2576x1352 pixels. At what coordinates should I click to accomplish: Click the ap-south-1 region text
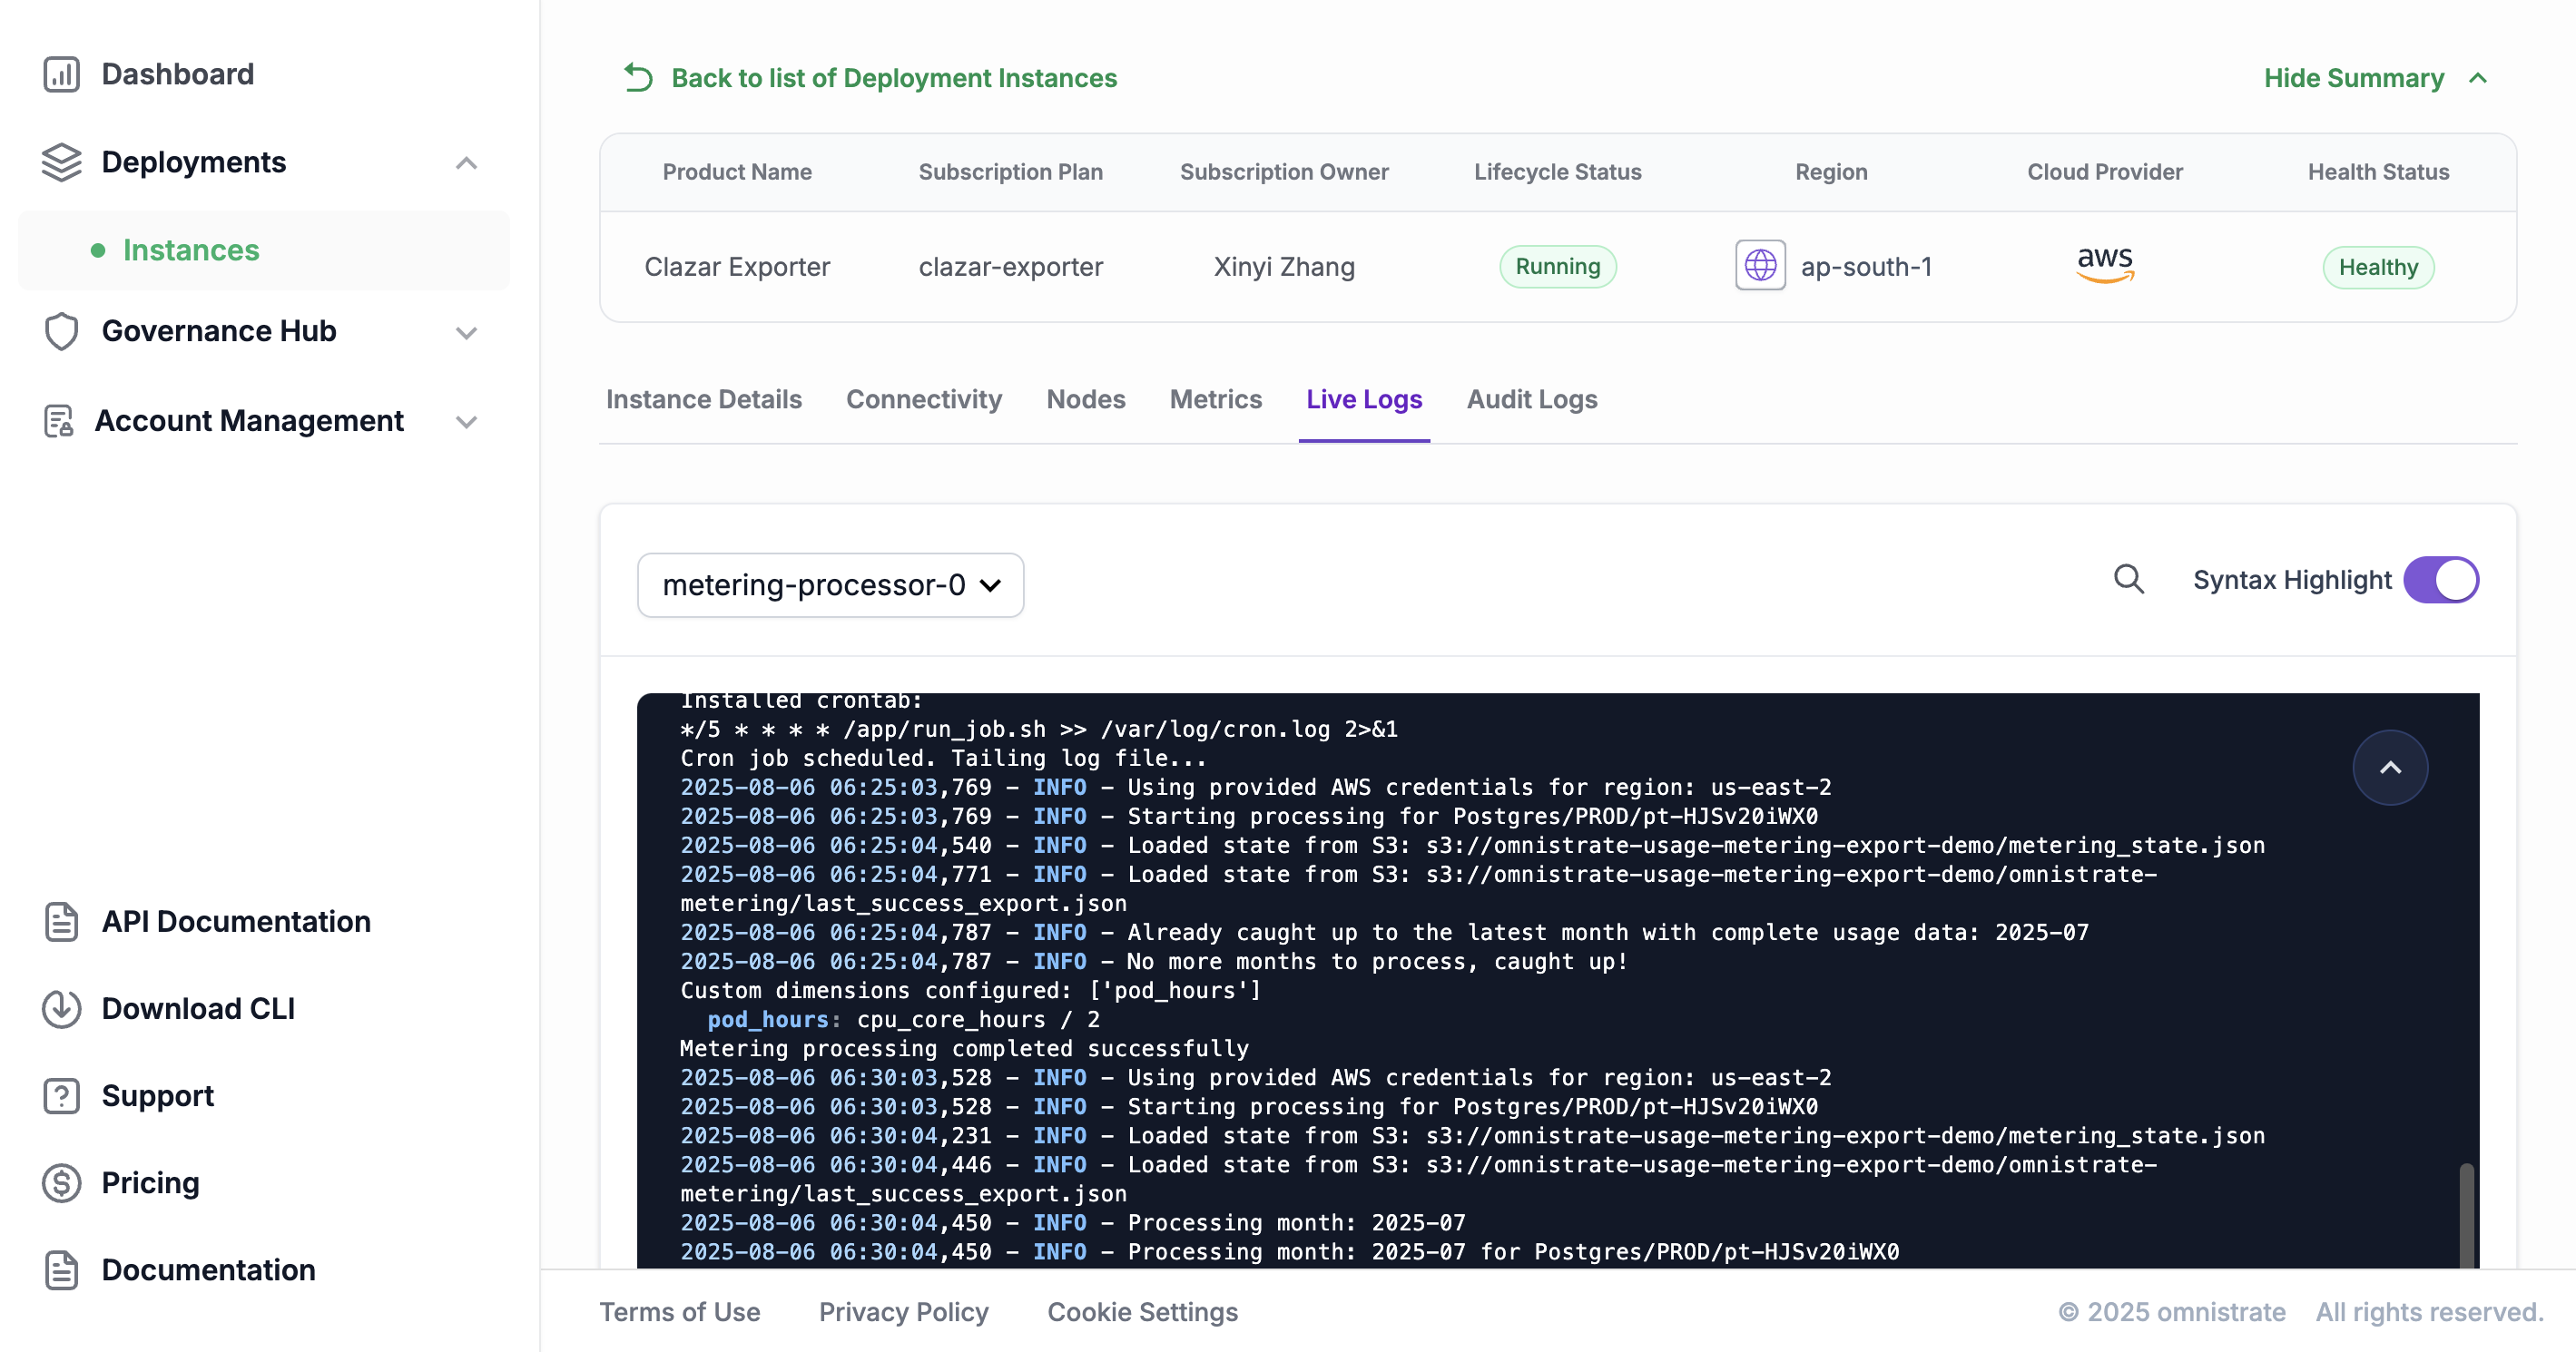1866,266
